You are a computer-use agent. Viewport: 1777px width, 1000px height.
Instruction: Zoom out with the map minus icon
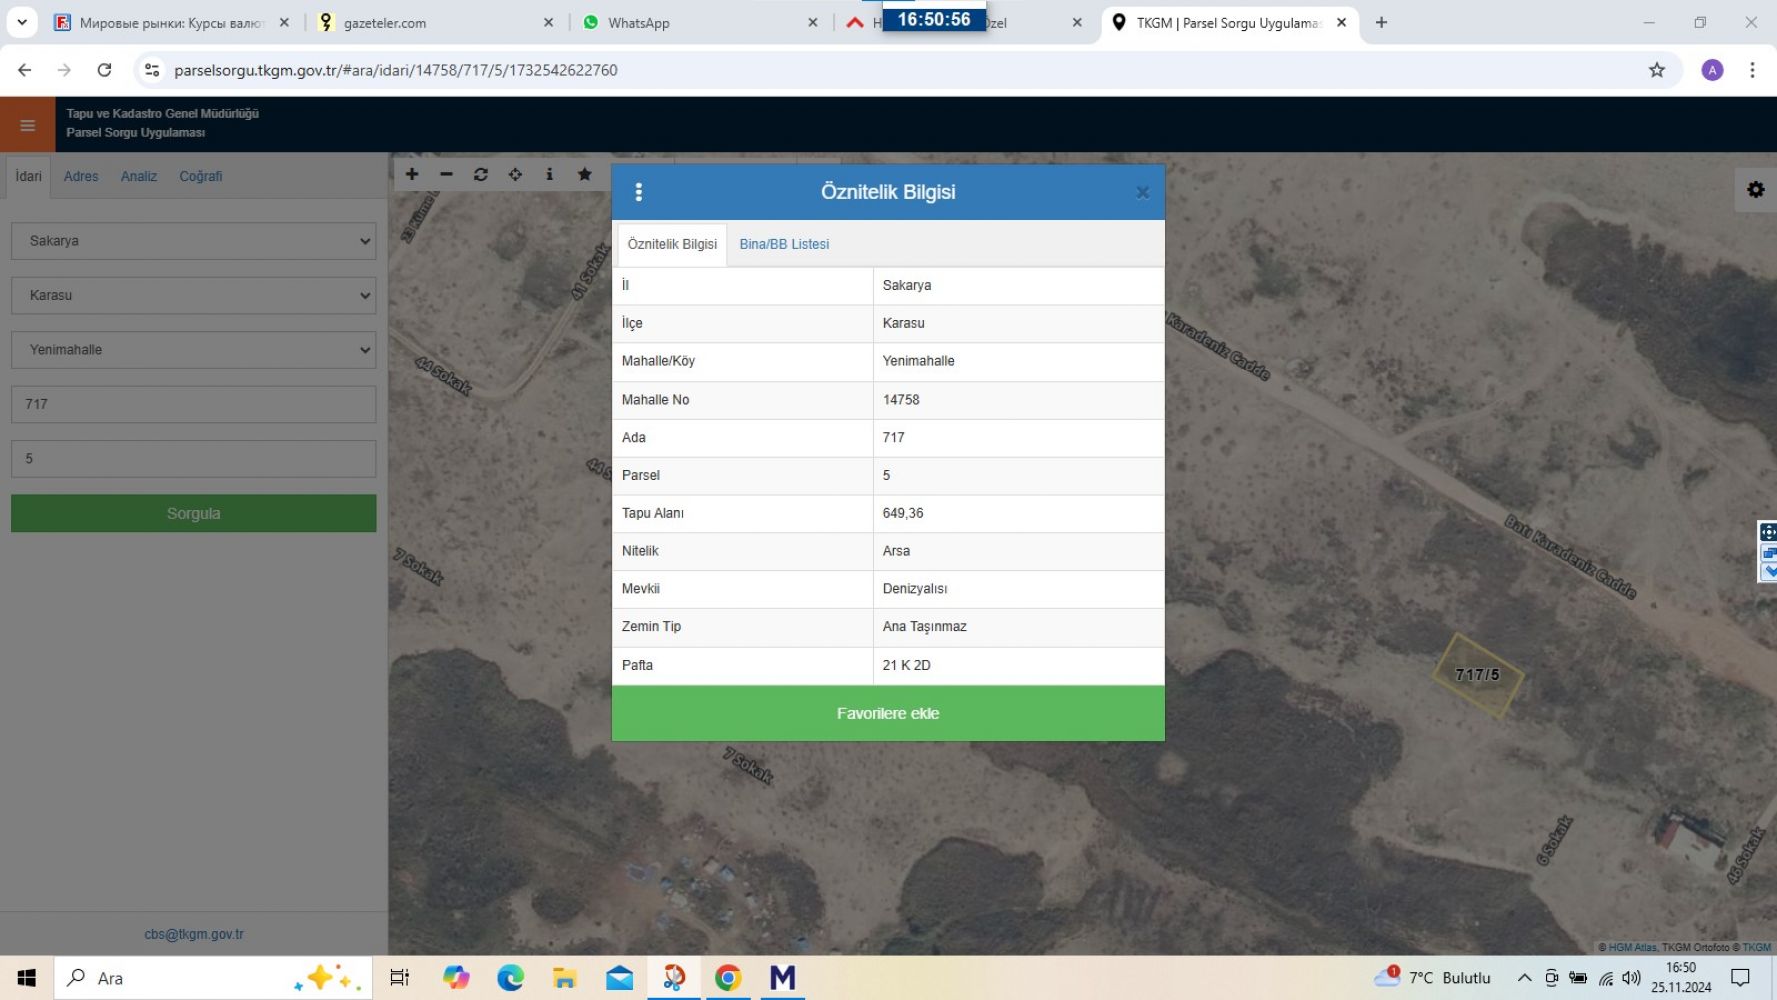pyautogui.click(x=446, y=174)
